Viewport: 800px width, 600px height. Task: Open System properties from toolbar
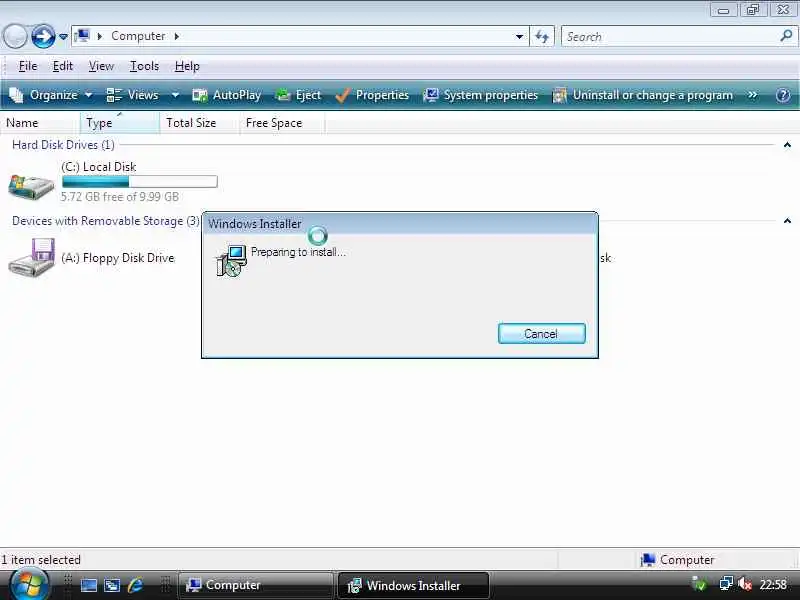coord(480,95)
